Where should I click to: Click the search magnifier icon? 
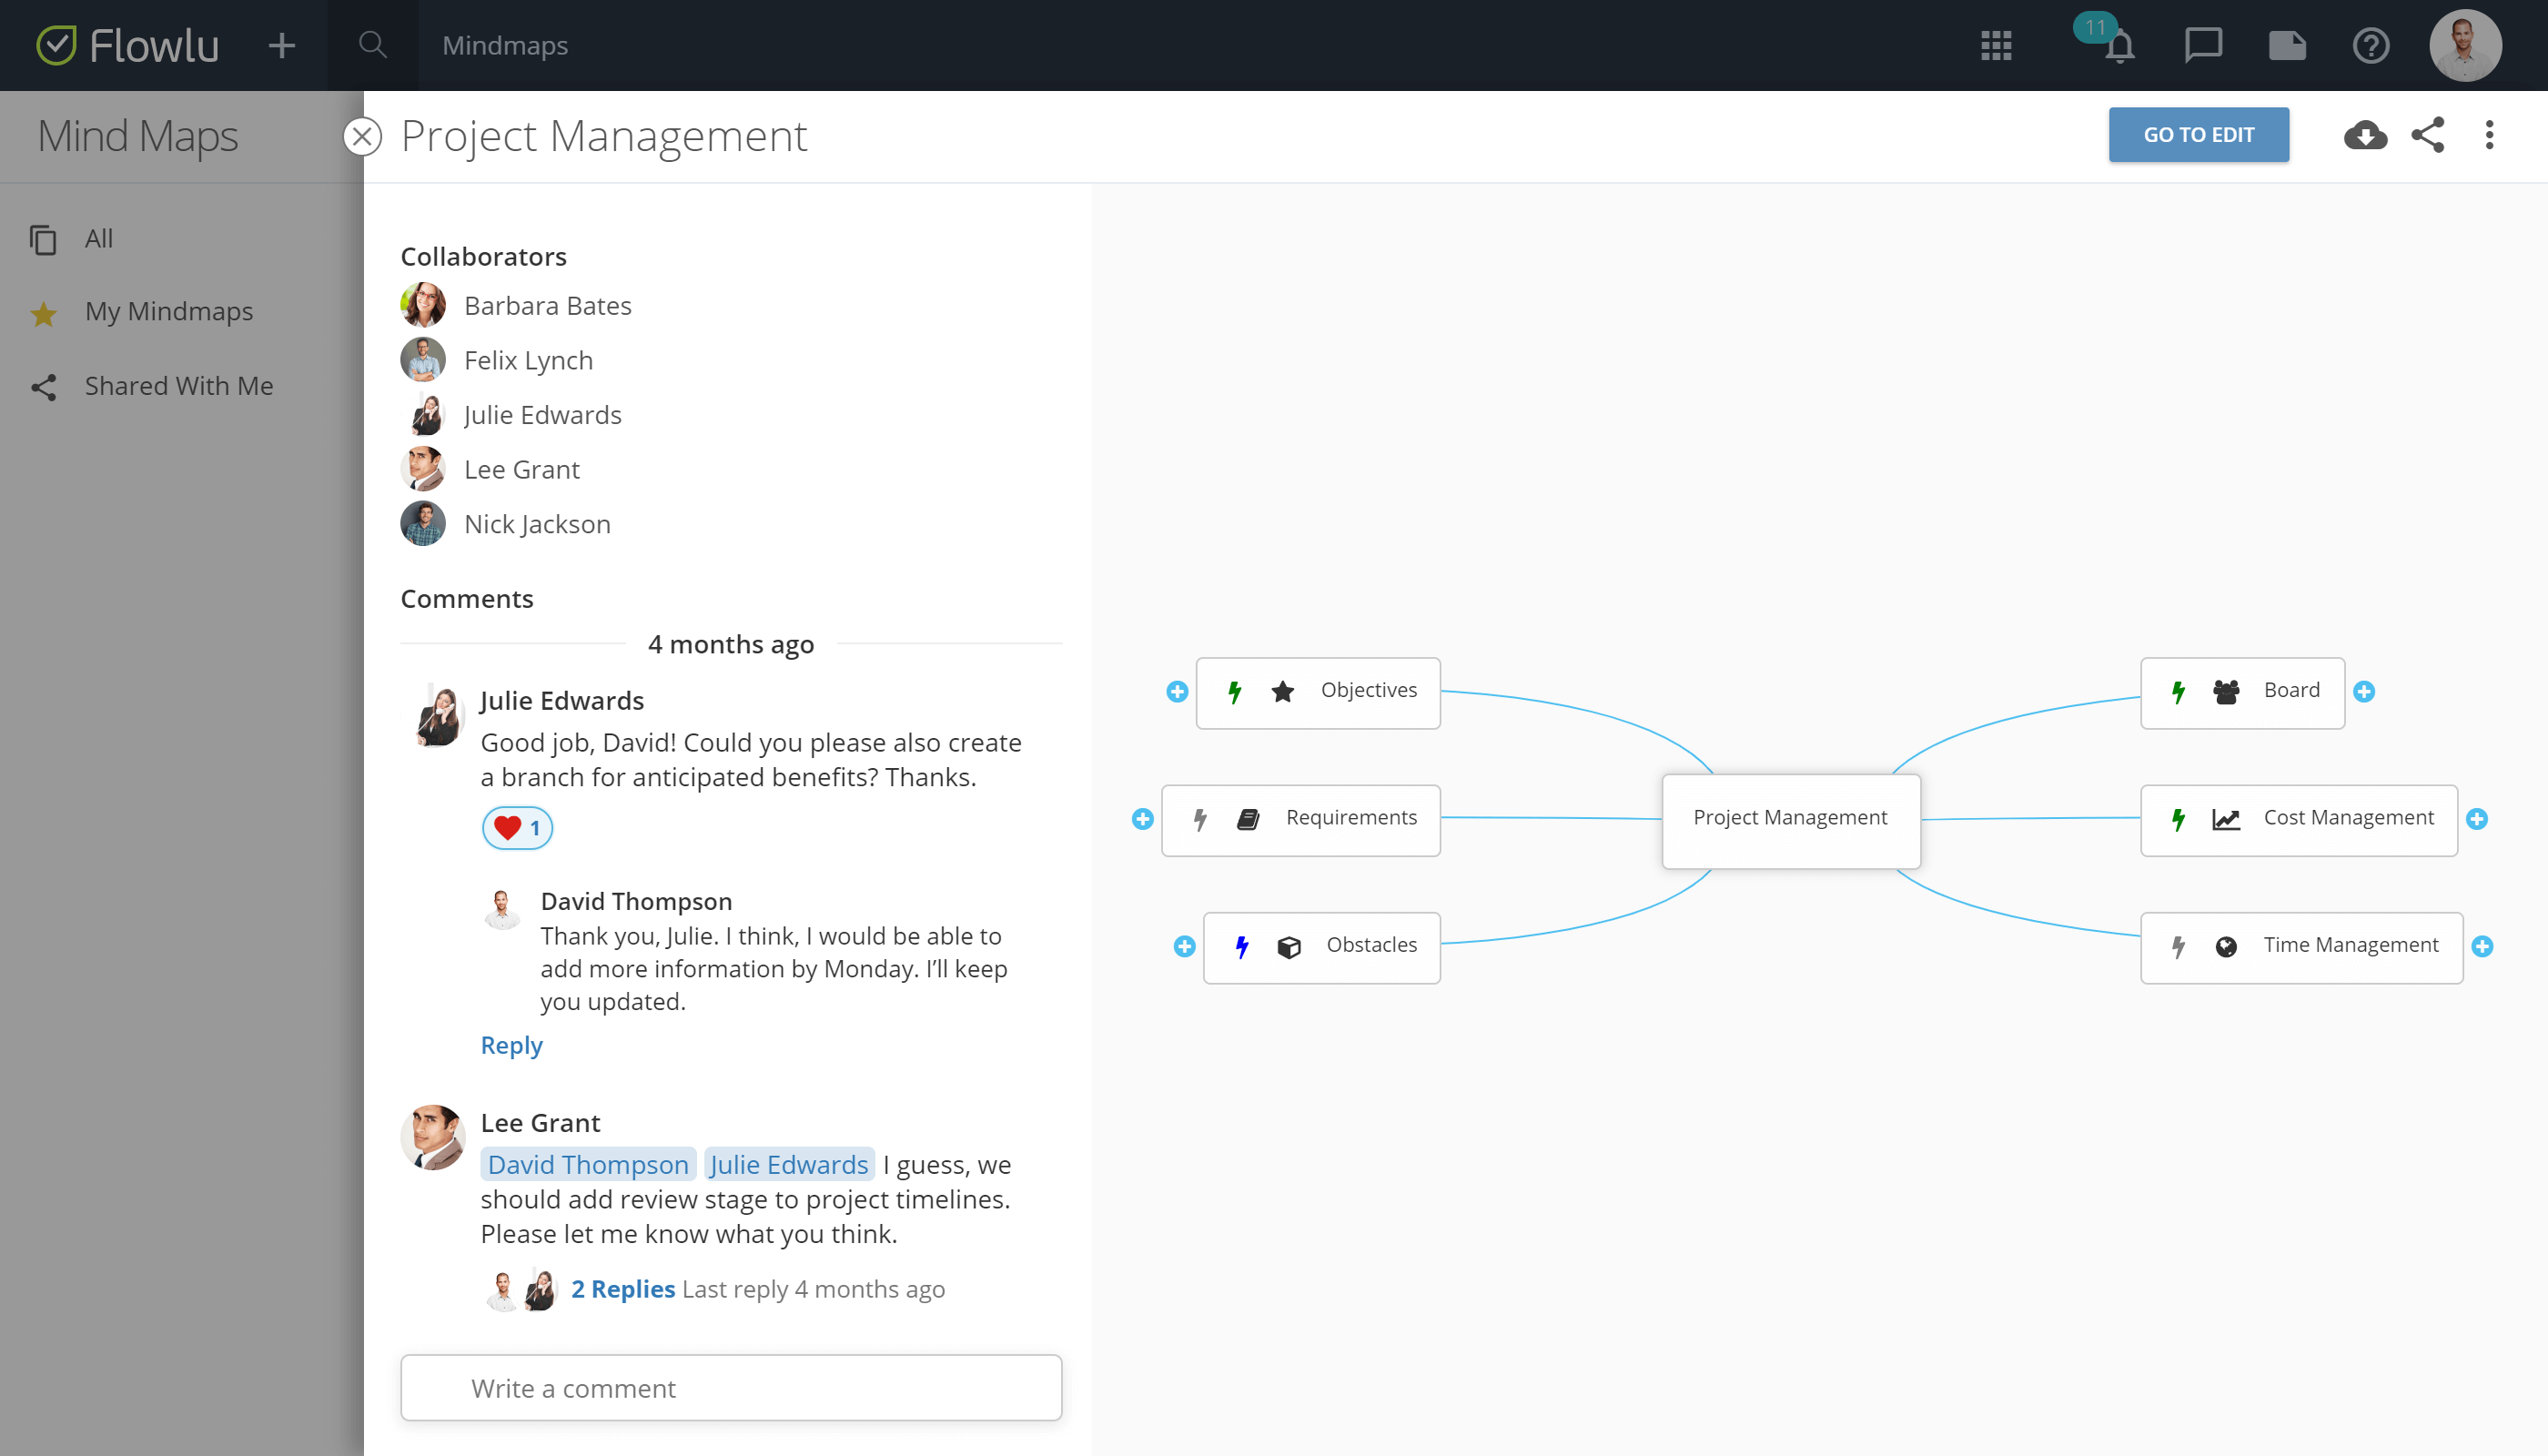coord(372,45)
